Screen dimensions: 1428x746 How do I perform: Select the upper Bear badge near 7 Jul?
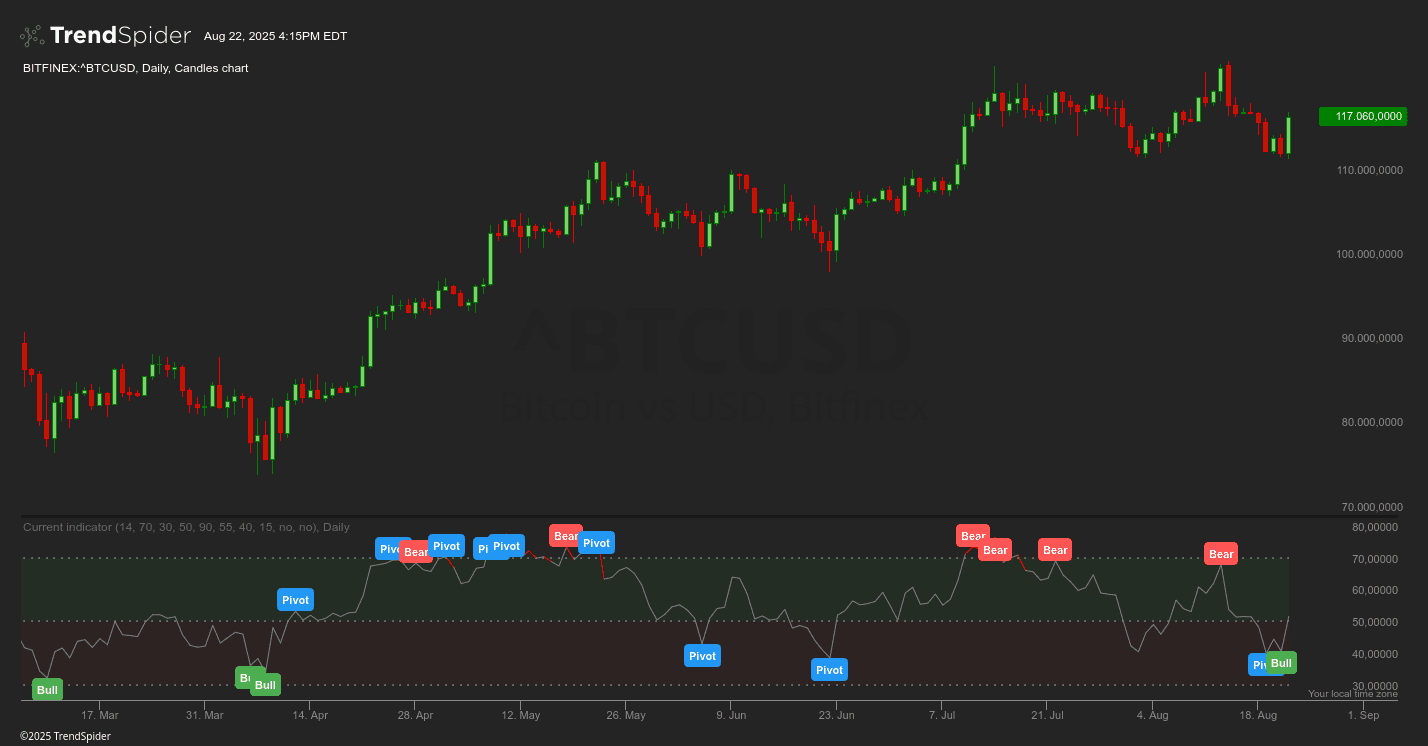(973, 535)
